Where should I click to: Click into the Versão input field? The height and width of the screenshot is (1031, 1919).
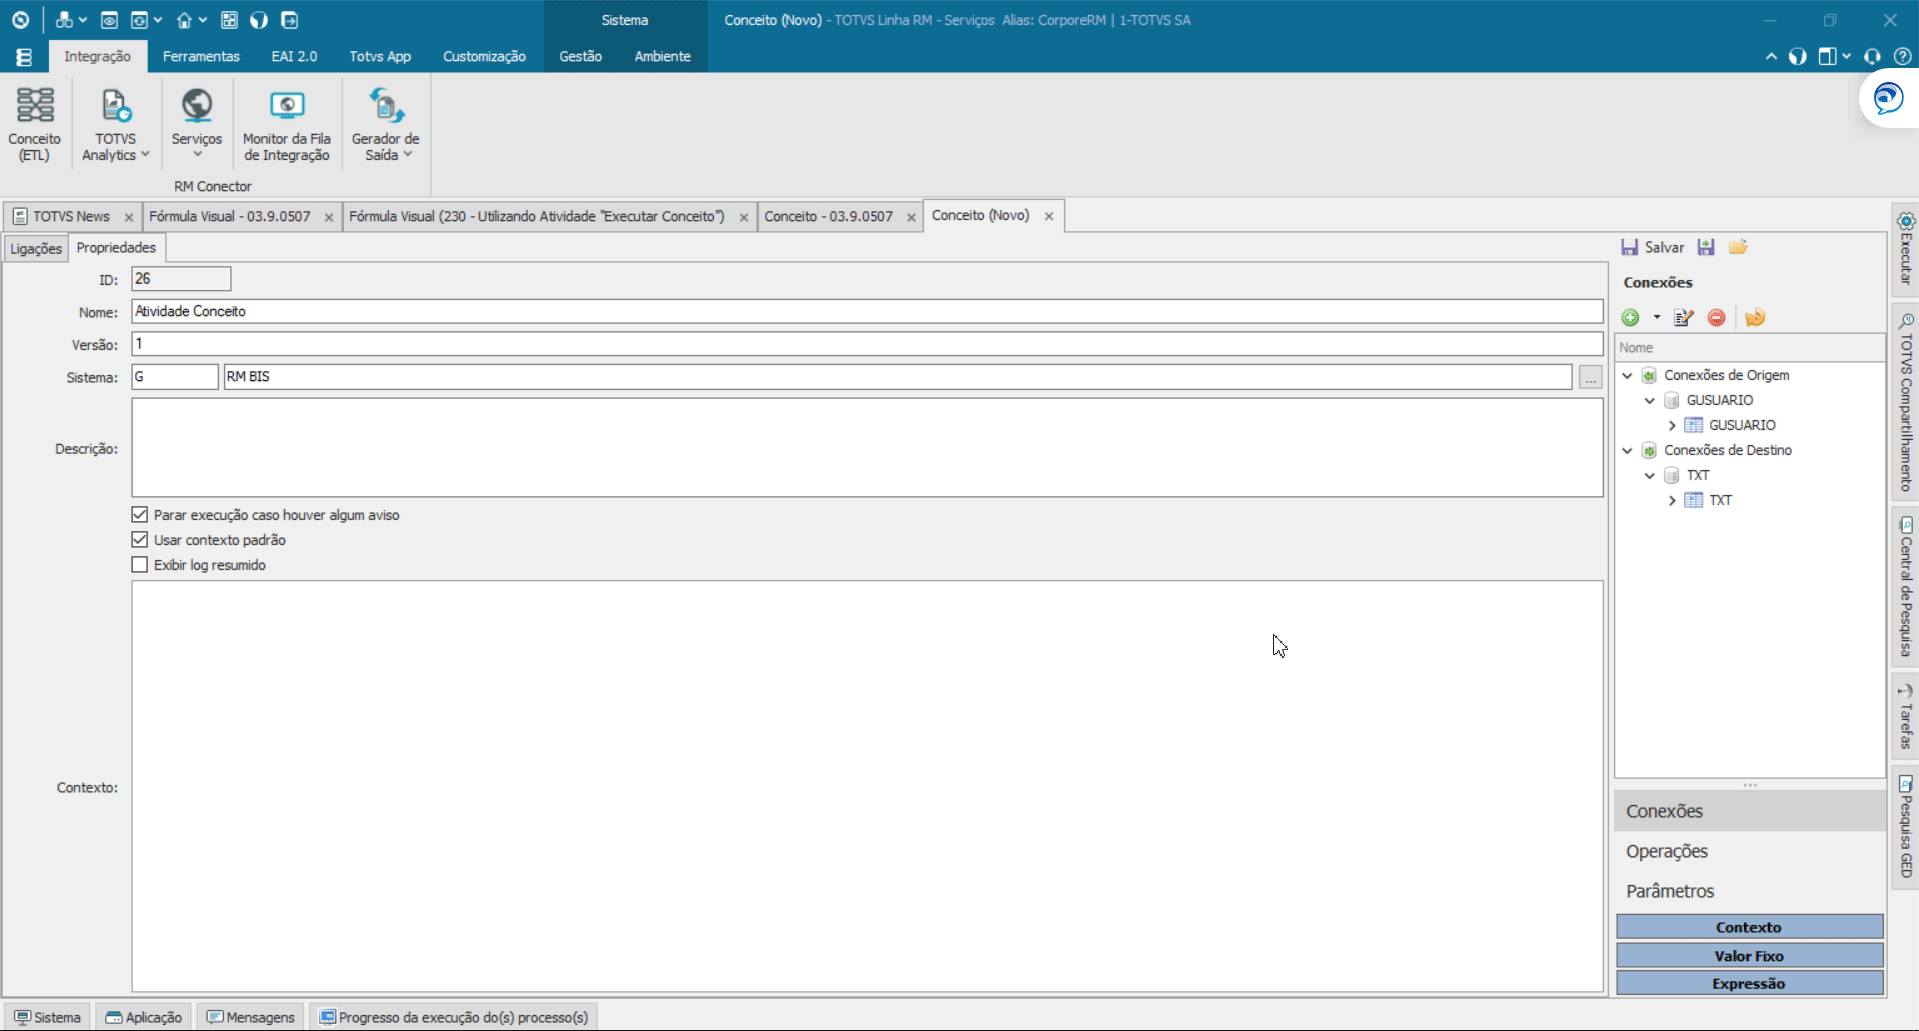(867, 344)
